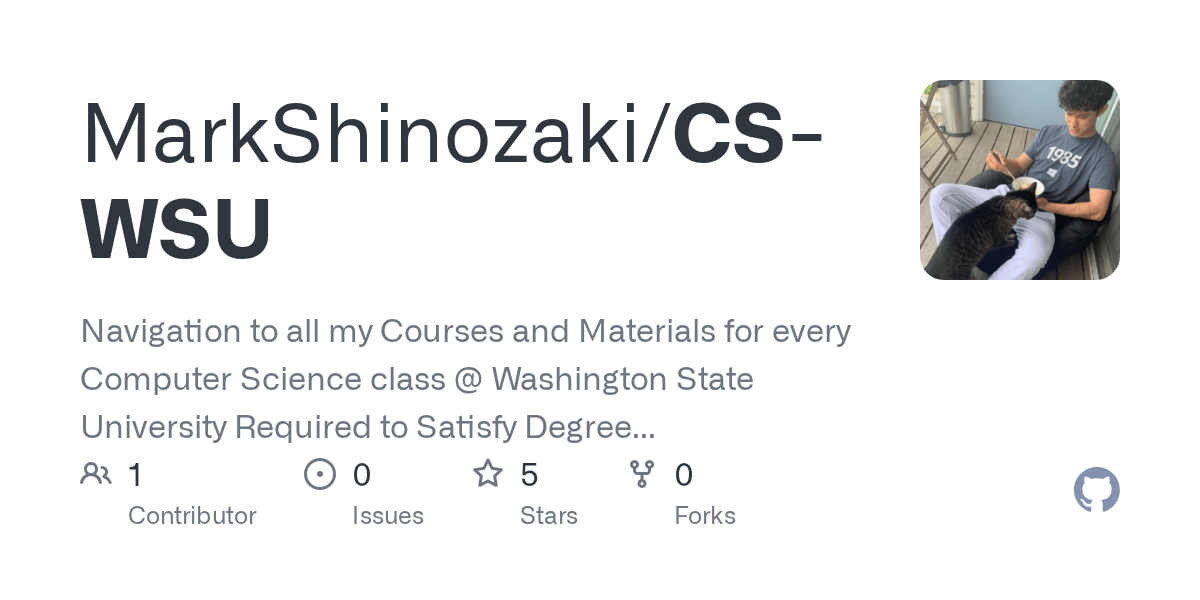Click the fork branch icon

click(642, 474)
